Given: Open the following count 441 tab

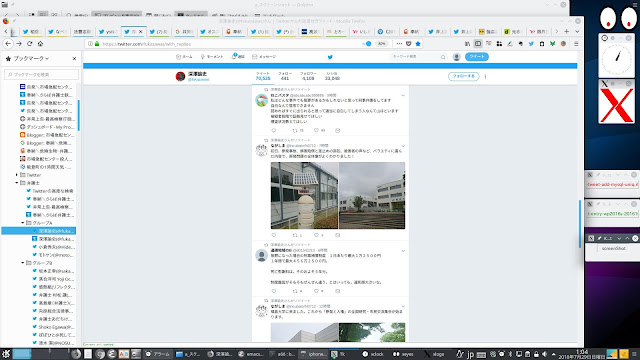Looking at the screenshot, I should [x=285, y=76].
